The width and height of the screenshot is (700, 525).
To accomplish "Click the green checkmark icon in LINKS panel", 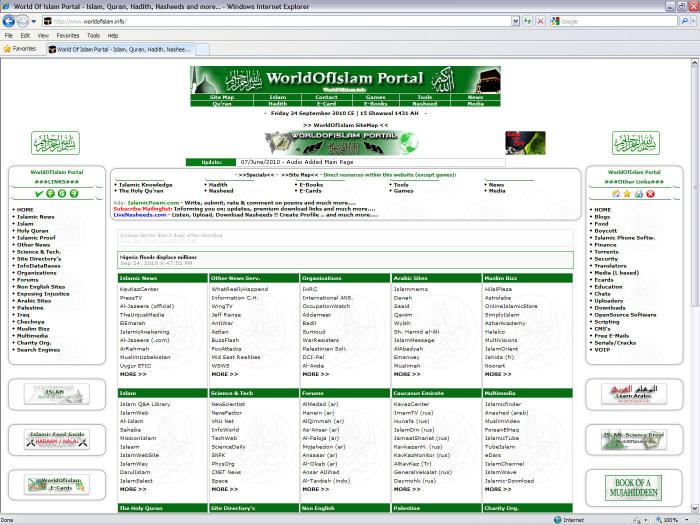I will [39, 194].
